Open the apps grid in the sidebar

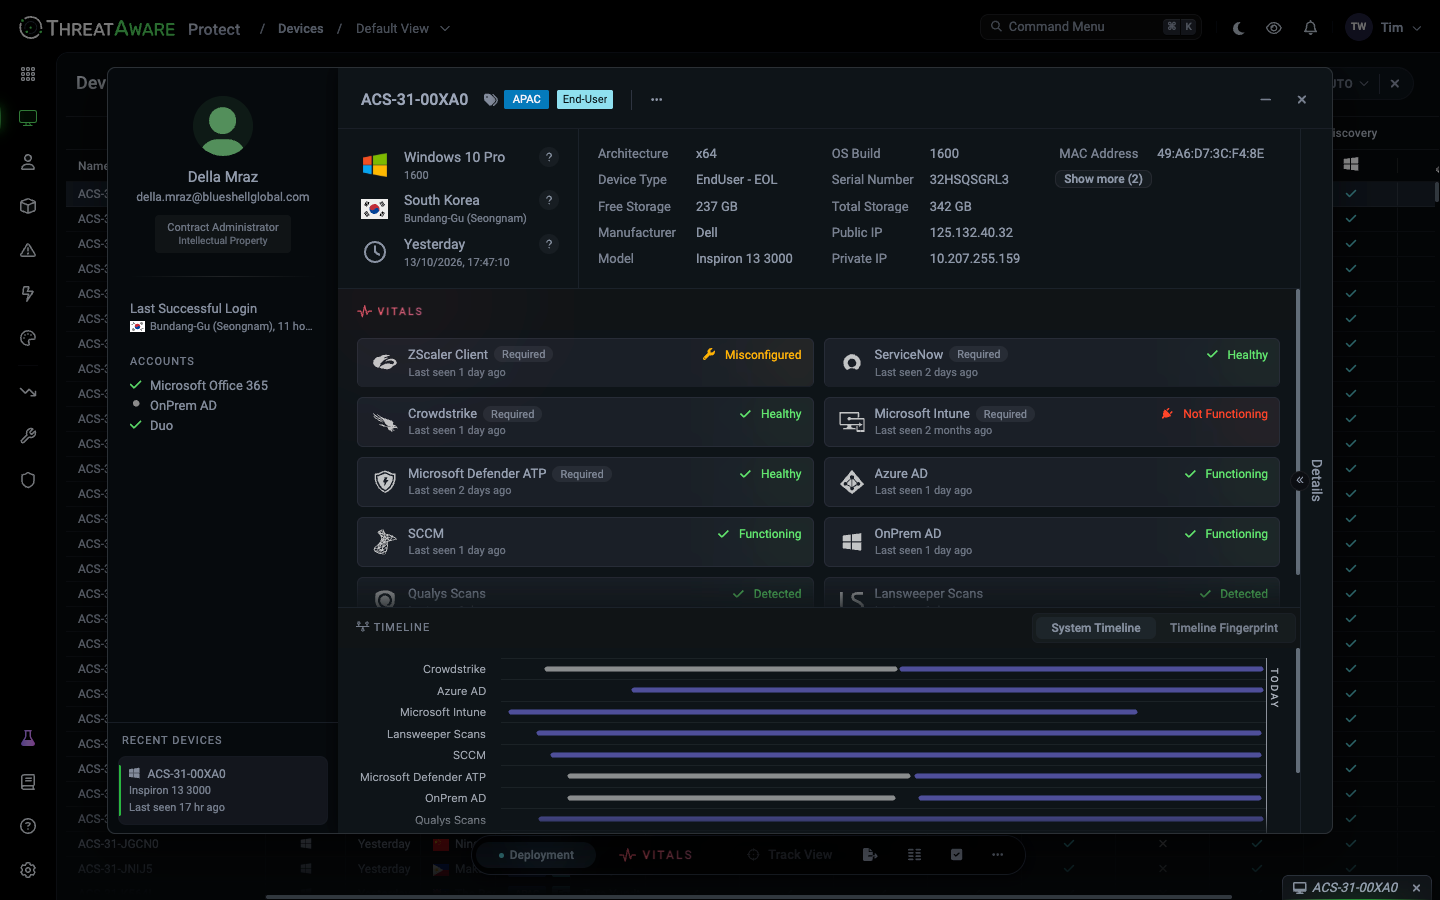coord(28,74)
